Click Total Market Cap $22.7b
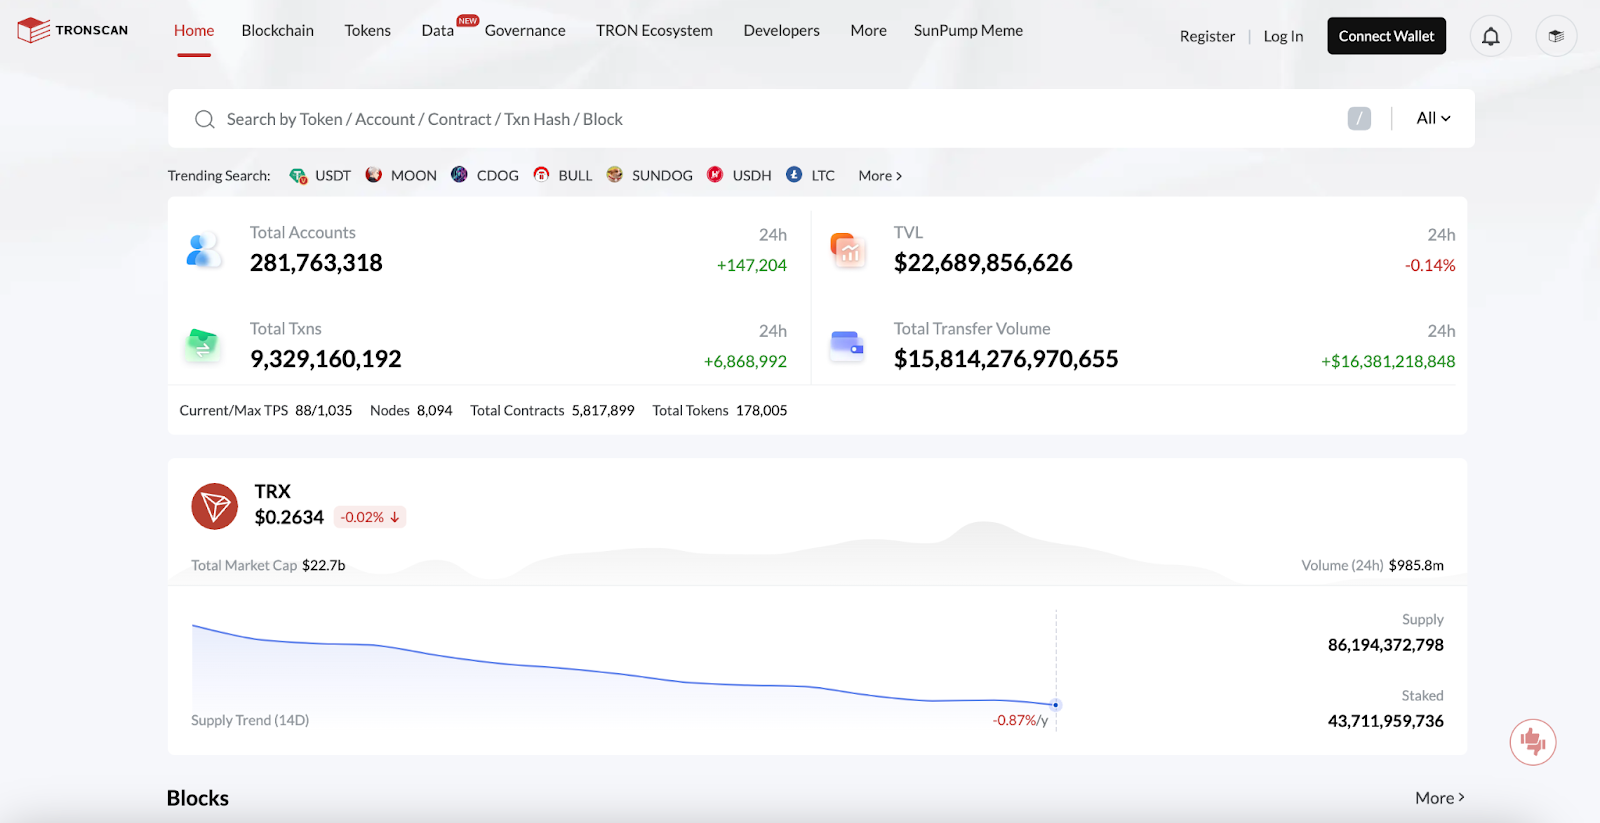 click(x=268, y=566)
